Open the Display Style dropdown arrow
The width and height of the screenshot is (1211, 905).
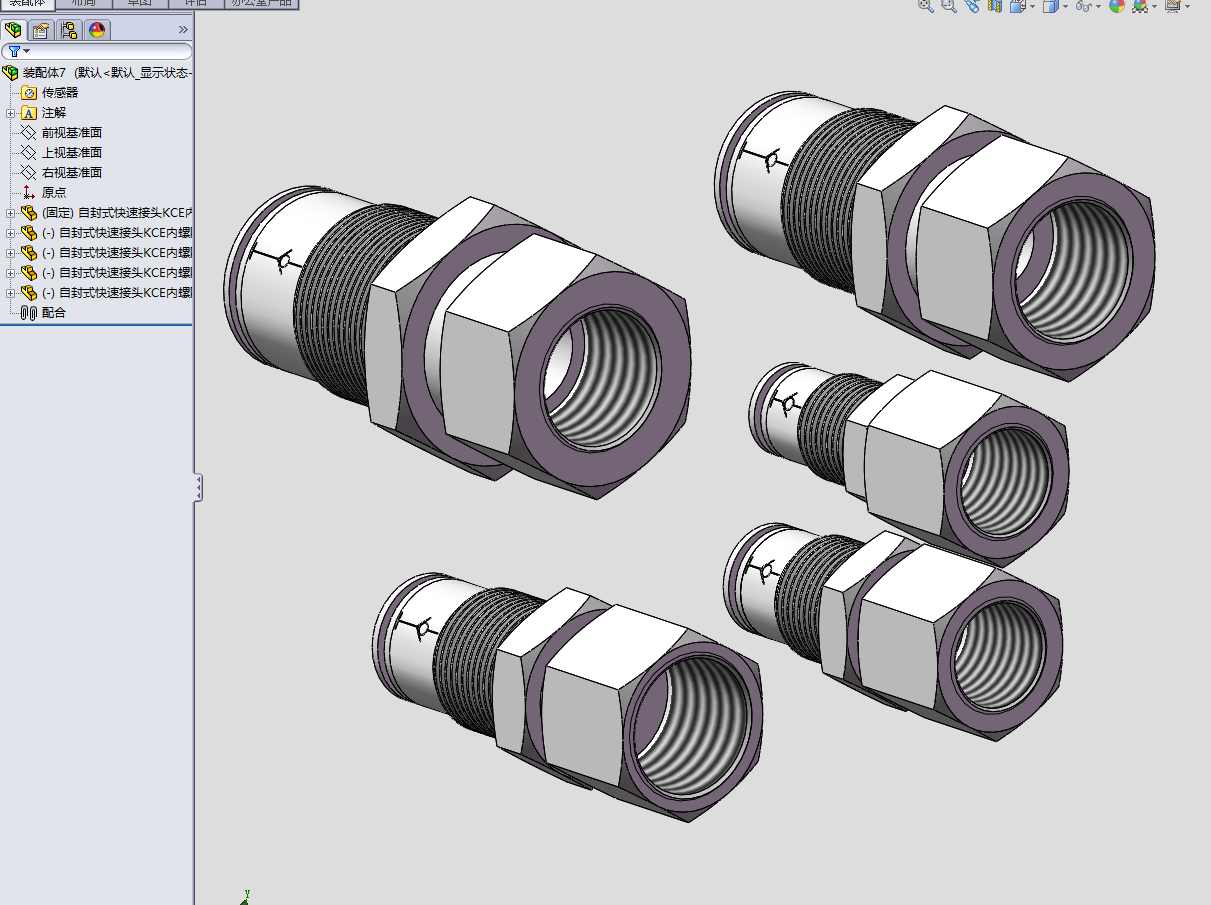pos(1065,7)
